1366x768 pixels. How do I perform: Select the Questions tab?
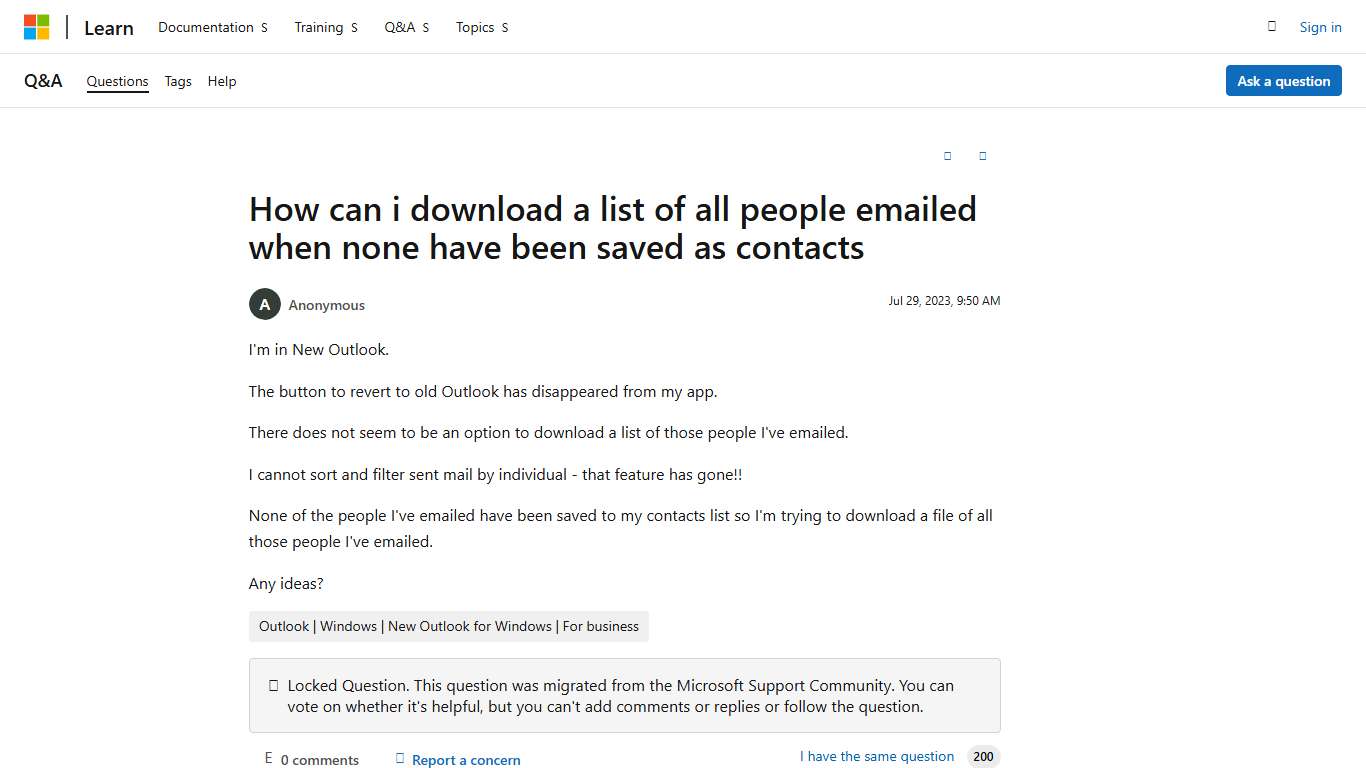pyautogui.click(x=117, y=81)
